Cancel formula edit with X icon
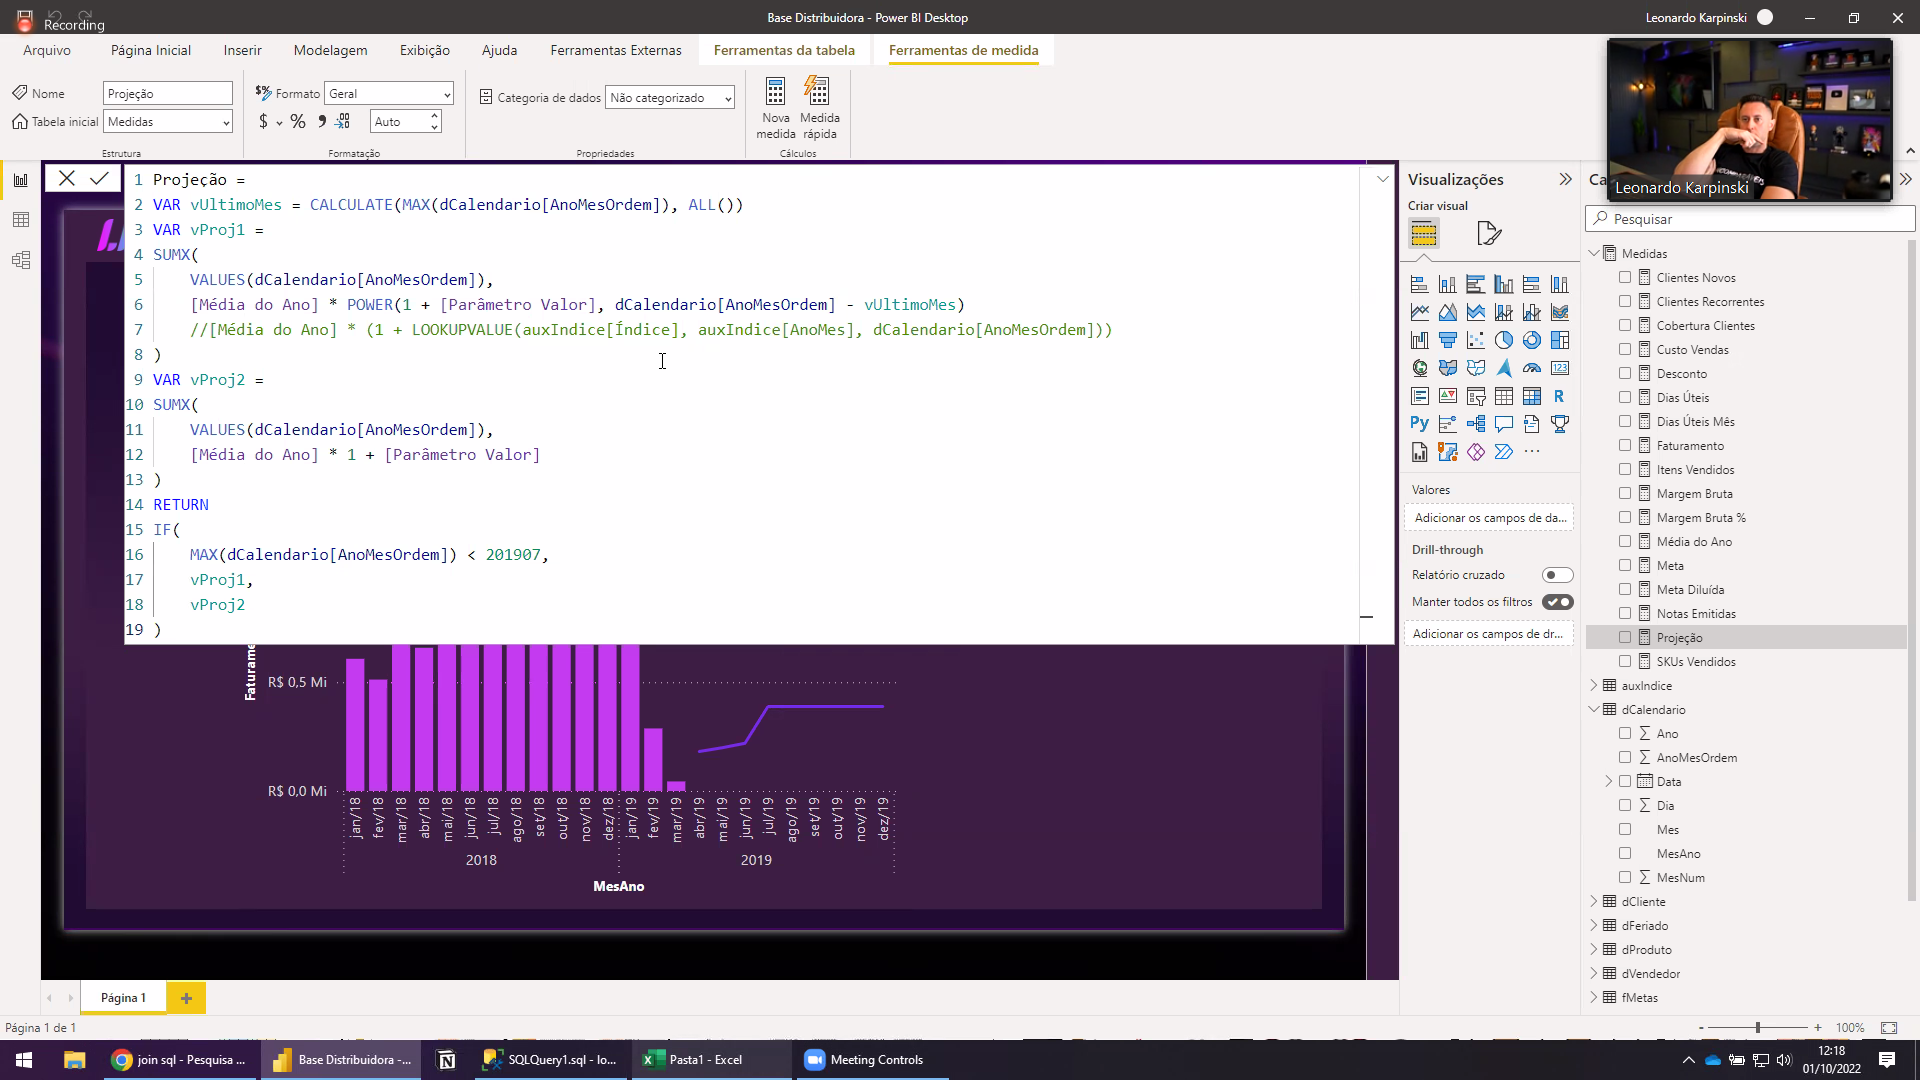 point(67,179)
